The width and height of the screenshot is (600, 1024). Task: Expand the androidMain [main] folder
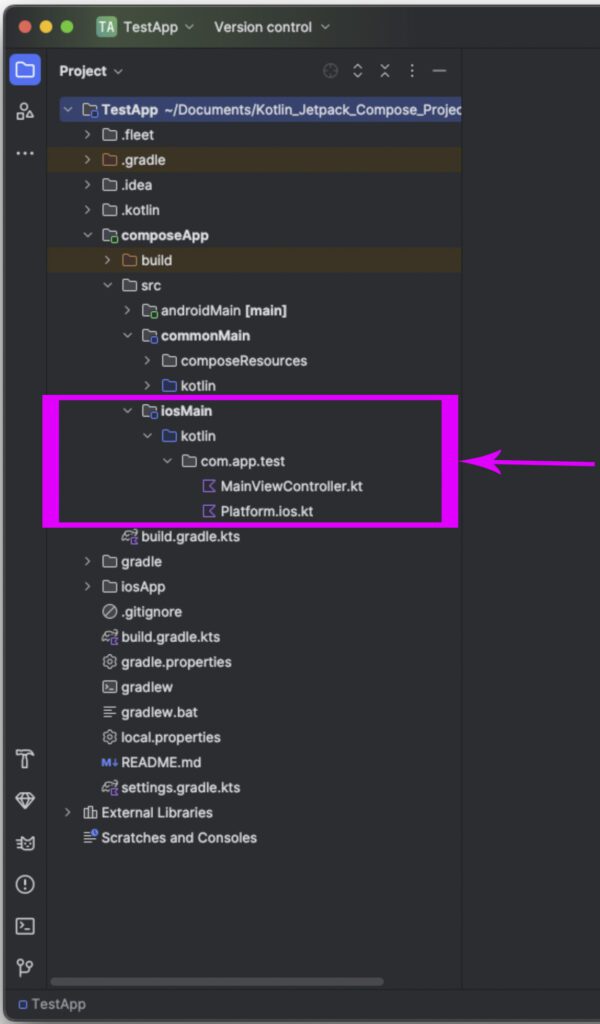[127, 310]
